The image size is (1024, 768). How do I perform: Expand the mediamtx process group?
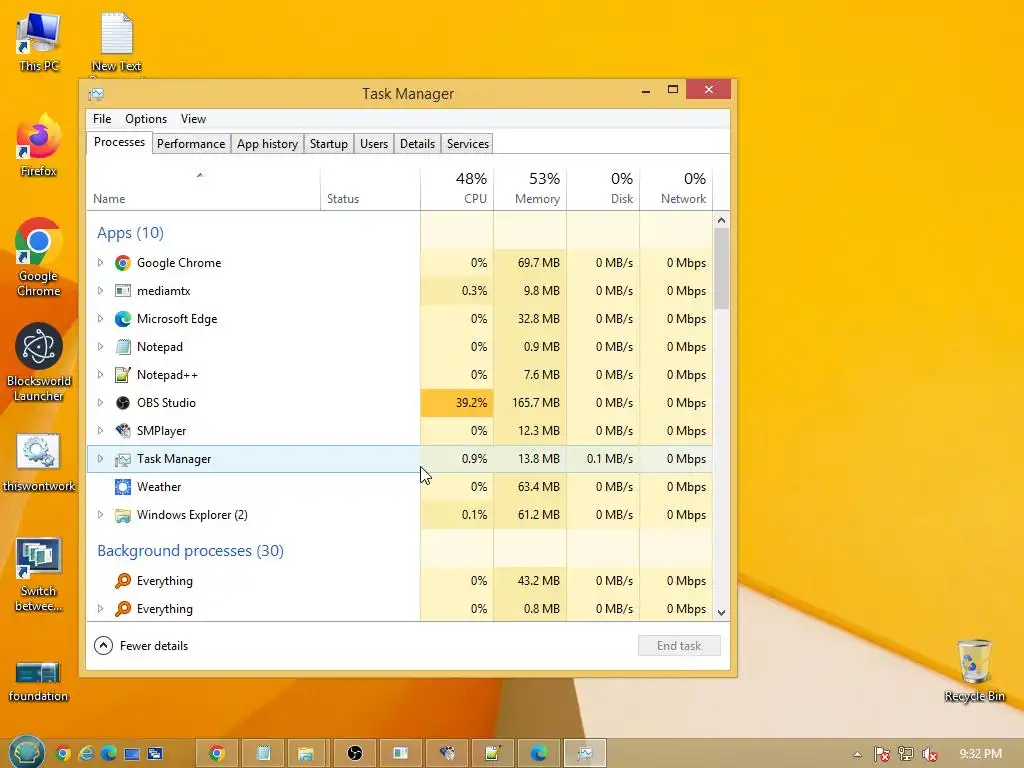(100, 291)
